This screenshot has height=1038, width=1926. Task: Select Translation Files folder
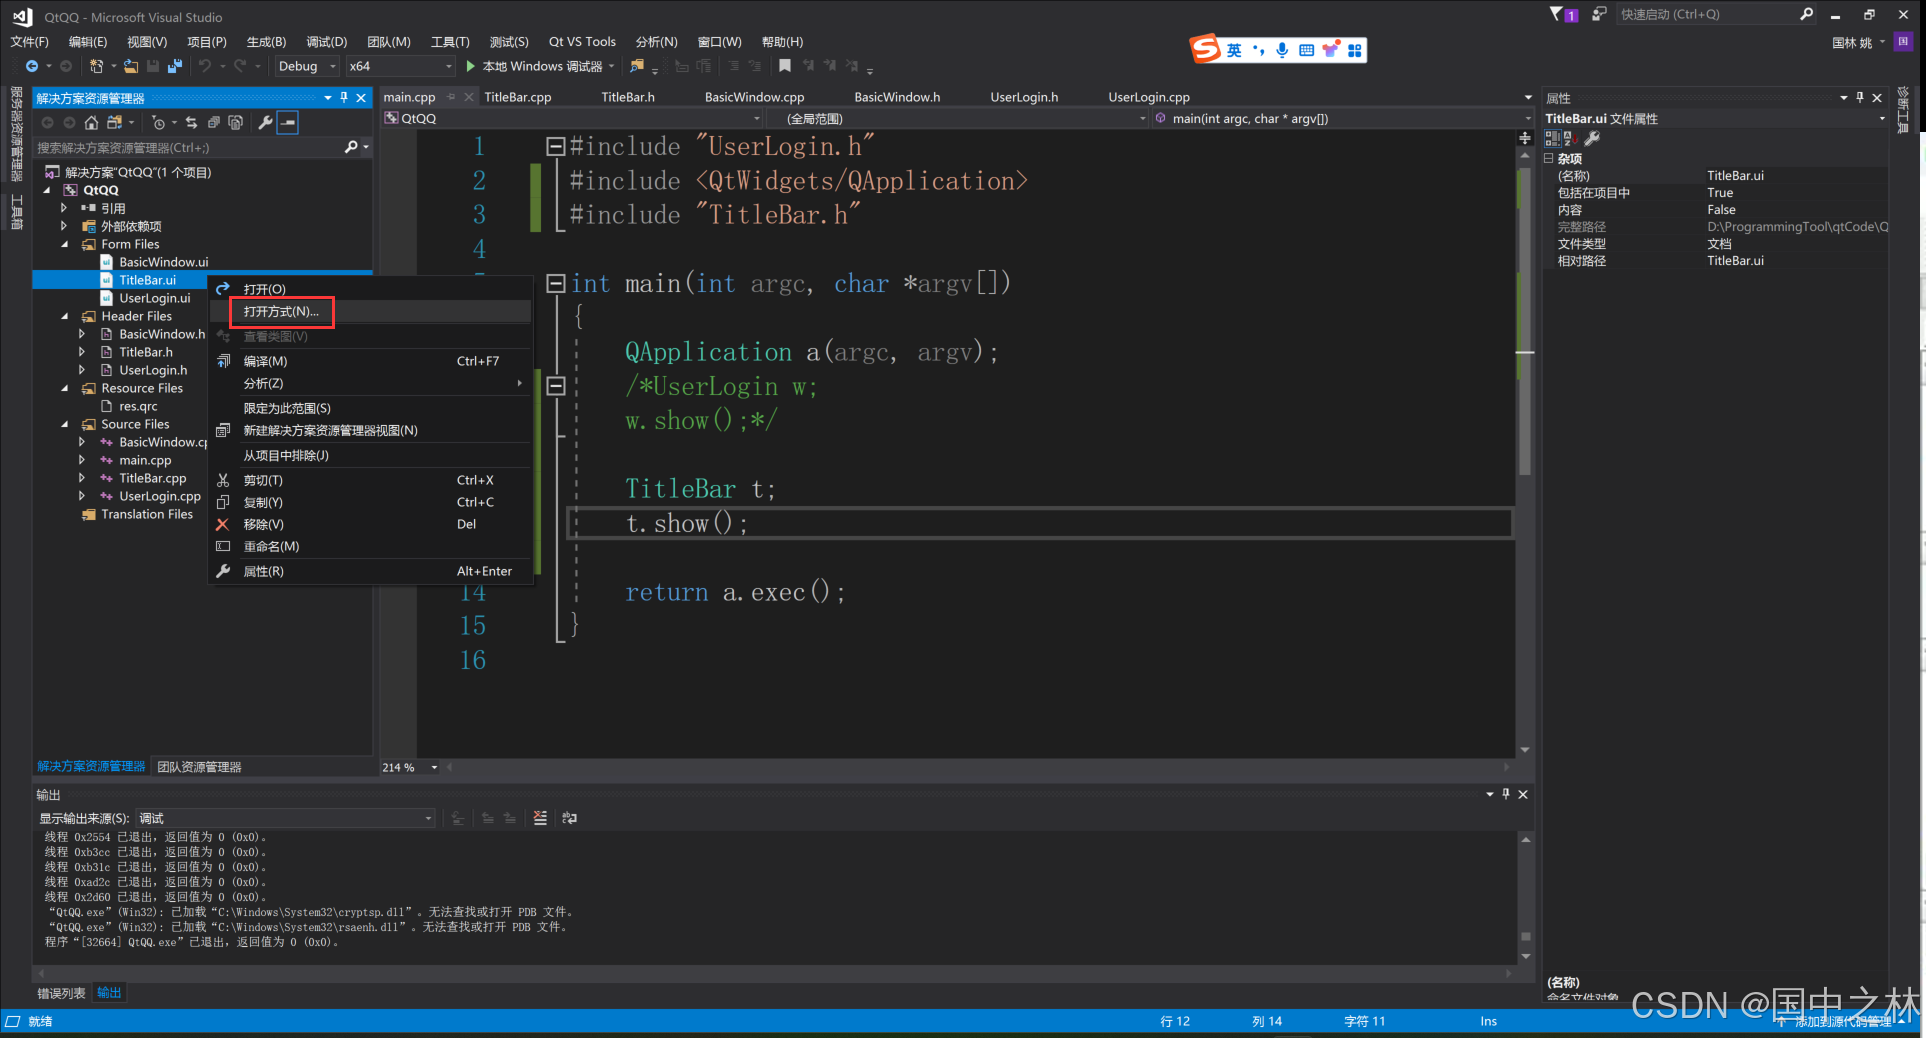pyautogui.click(x=147, y=514)
